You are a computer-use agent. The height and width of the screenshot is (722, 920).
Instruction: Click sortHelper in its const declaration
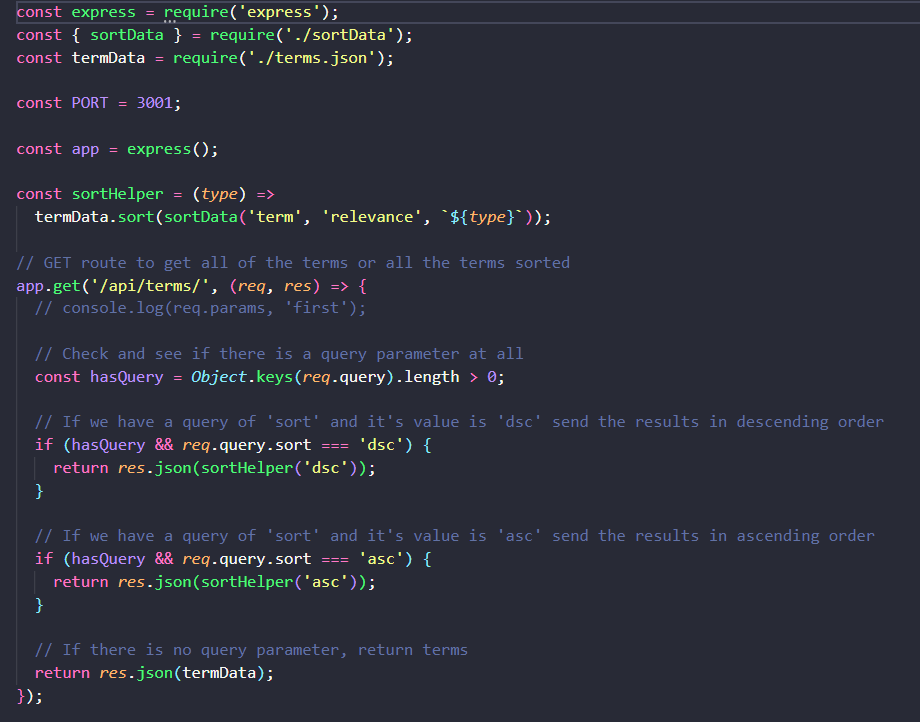(117, 194)
